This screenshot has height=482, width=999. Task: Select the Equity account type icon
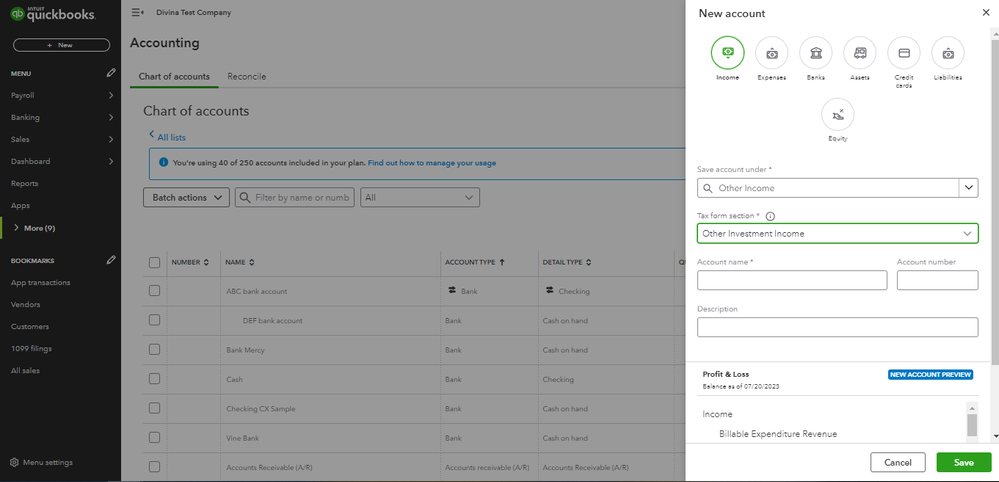coord(838,115)
